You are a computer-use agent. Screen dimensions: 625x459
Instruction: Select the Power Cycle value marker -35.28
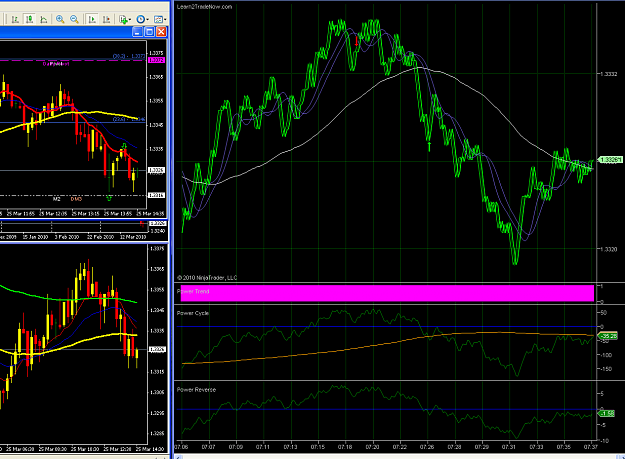(x=608, y=336)
